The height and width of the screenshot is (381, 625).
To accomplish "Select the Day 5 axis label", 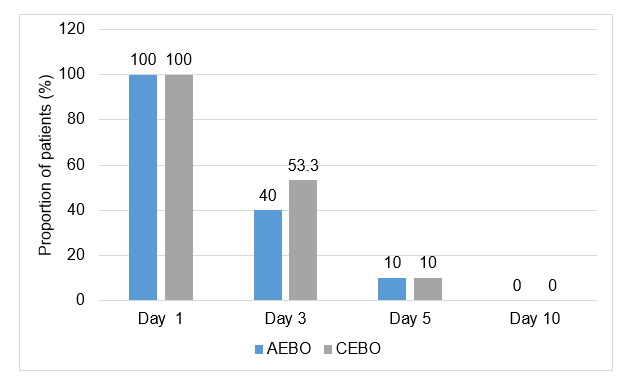I will [410, 319].
